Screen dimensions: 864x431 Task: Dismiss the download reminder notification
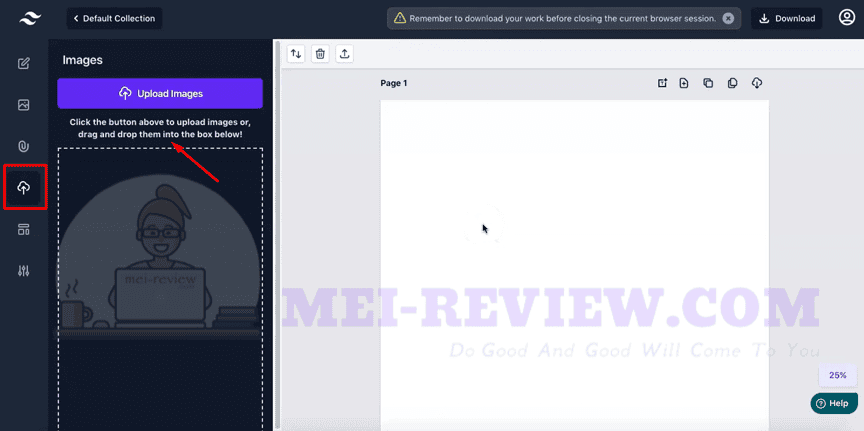coord(728,18)
